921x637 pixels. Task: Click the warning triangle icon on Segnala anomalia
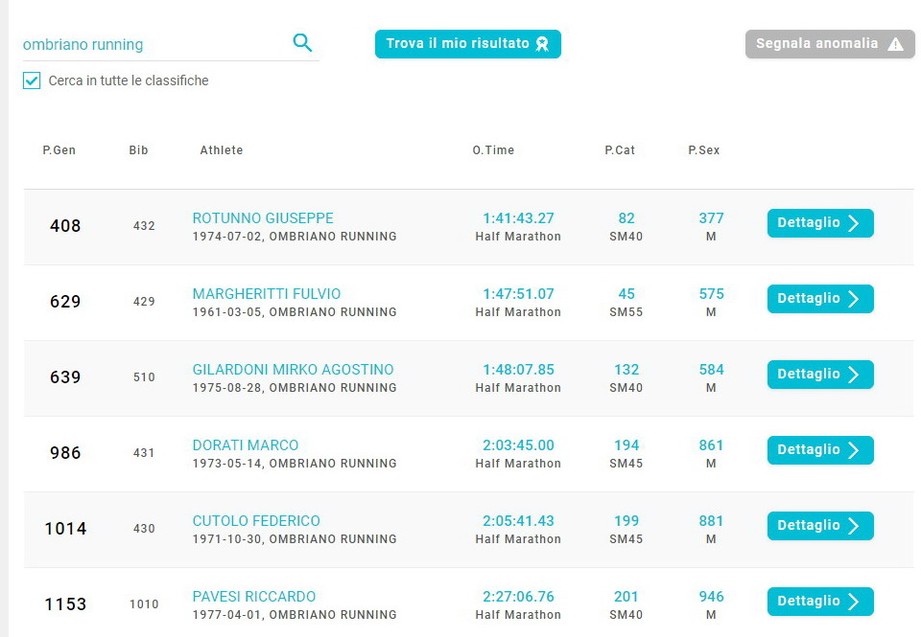pos(895,44)
